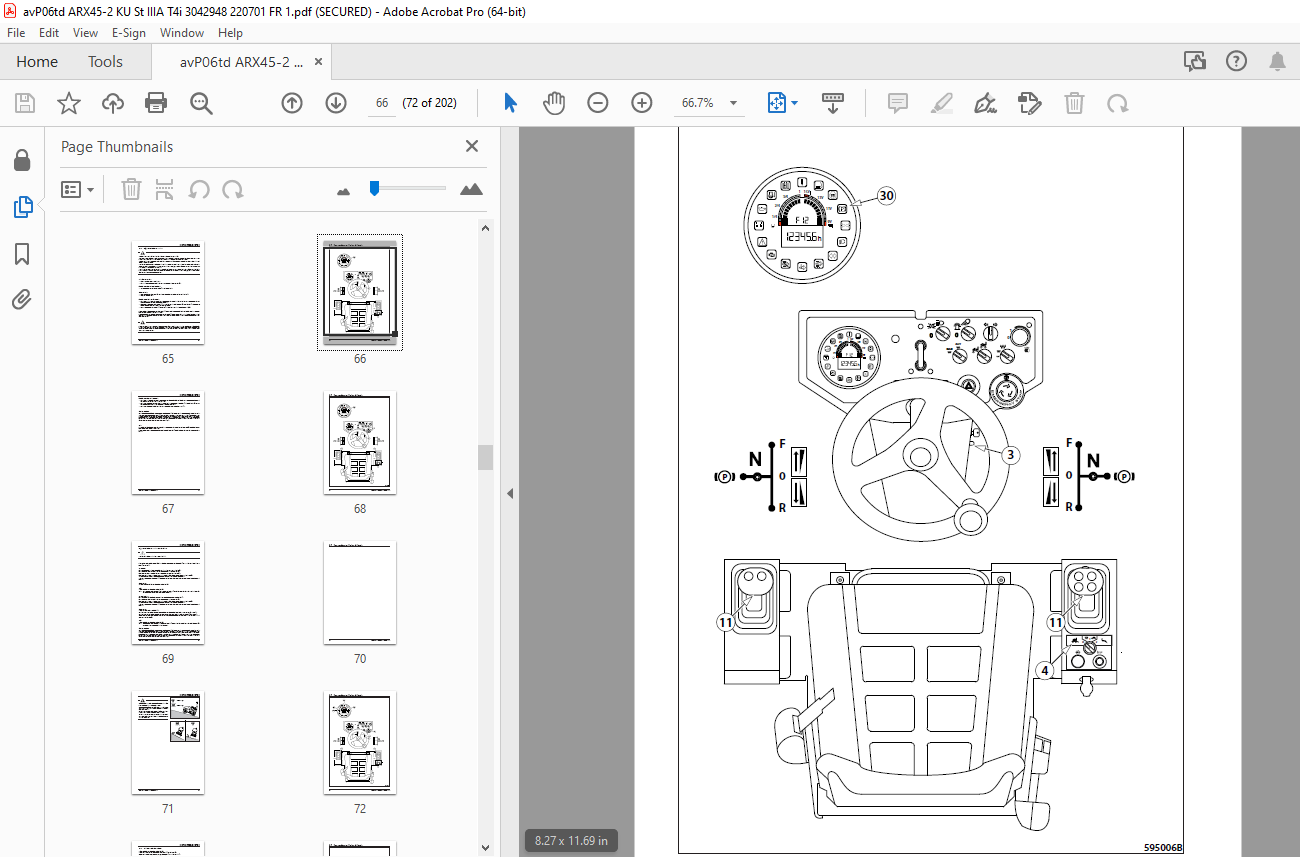Rotate pages counterclockwise in the thumbnails panel
1300x857 pixels.
pyautogui.click(x=199, y=189)
